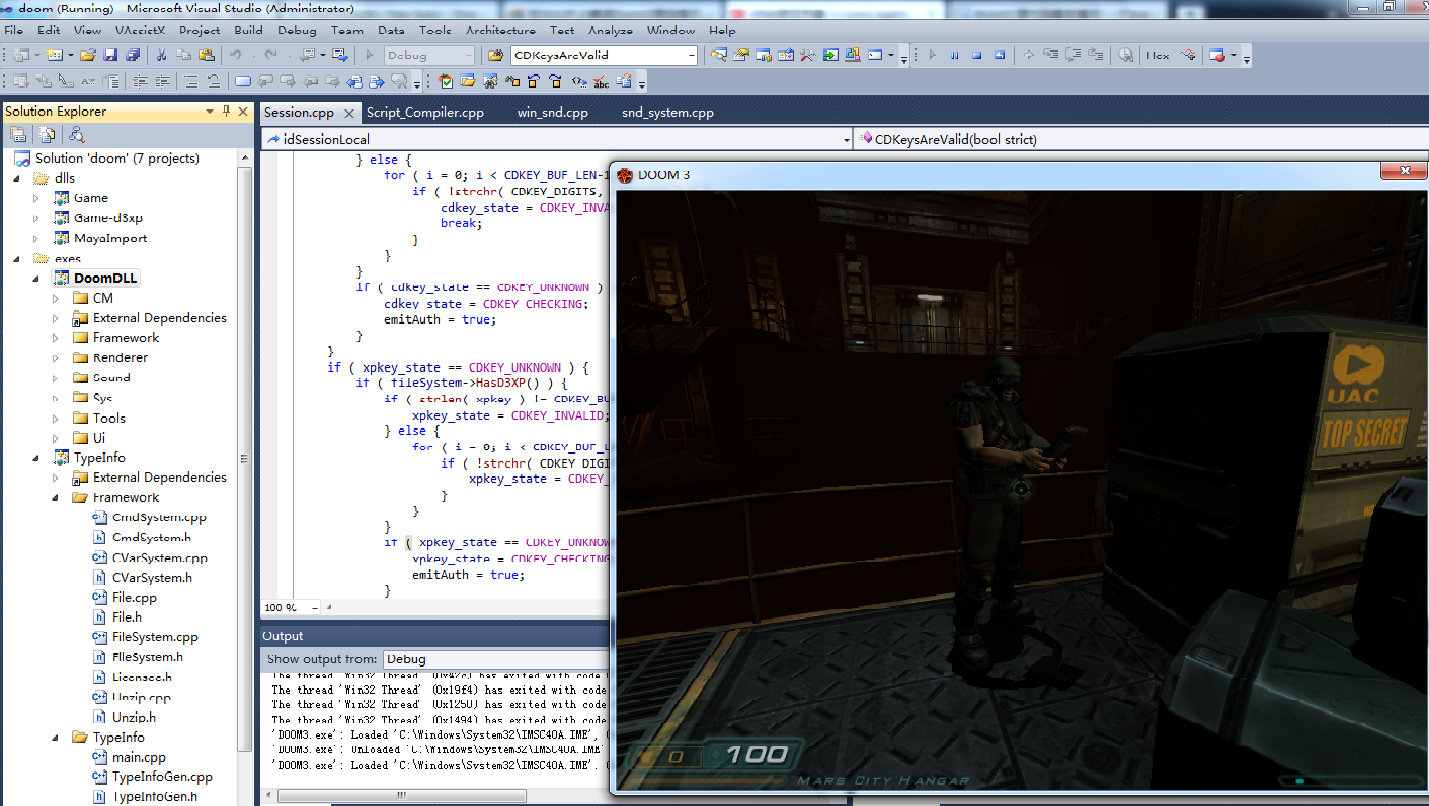Click the Save All toolbar icon
The height and width of the screenshot is (806, 1429).
(132, 55)
